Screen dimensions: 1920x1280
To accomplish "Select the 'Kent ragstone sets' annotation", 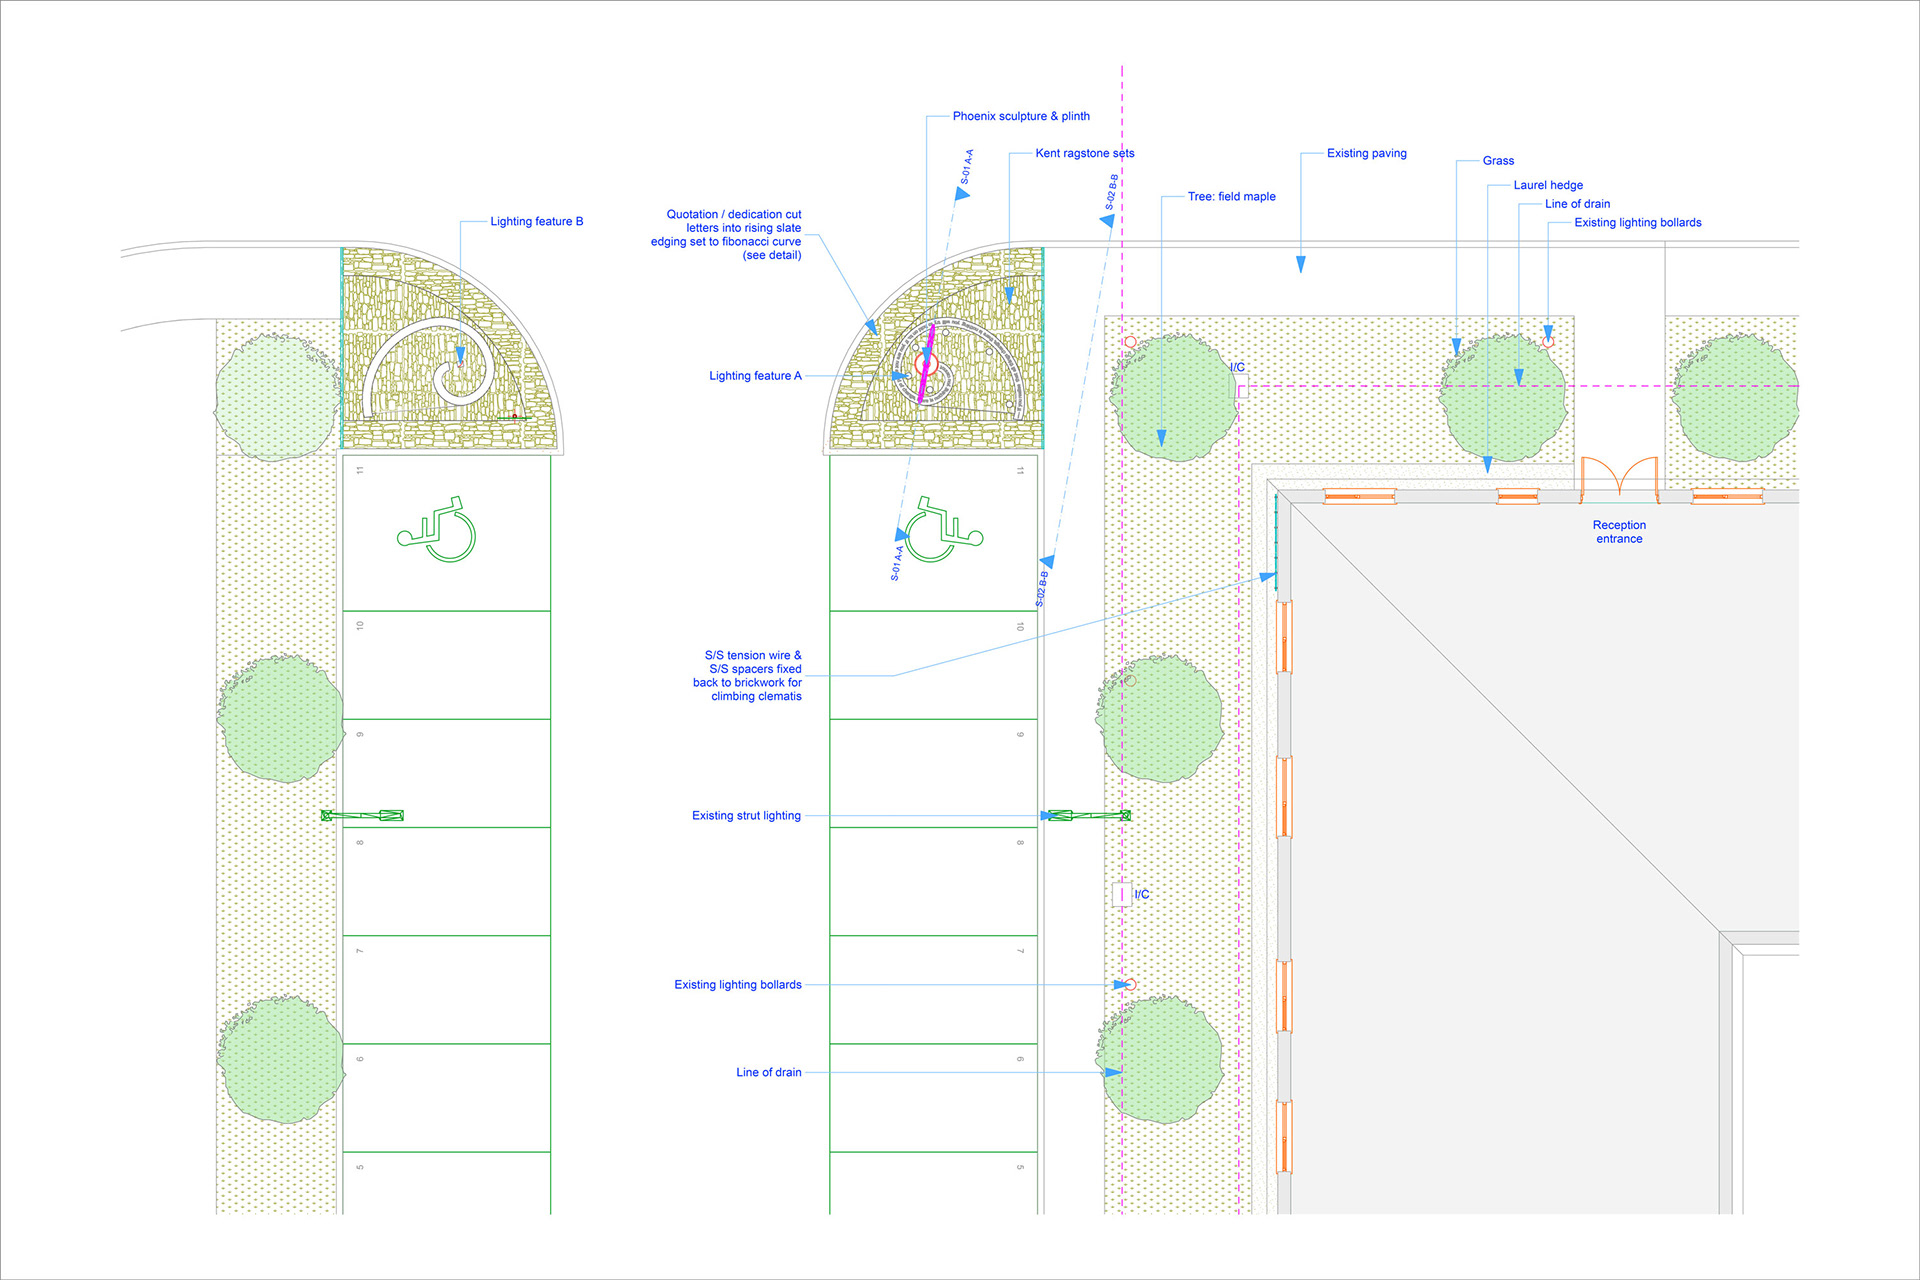I will click(x=1084, y=153).
